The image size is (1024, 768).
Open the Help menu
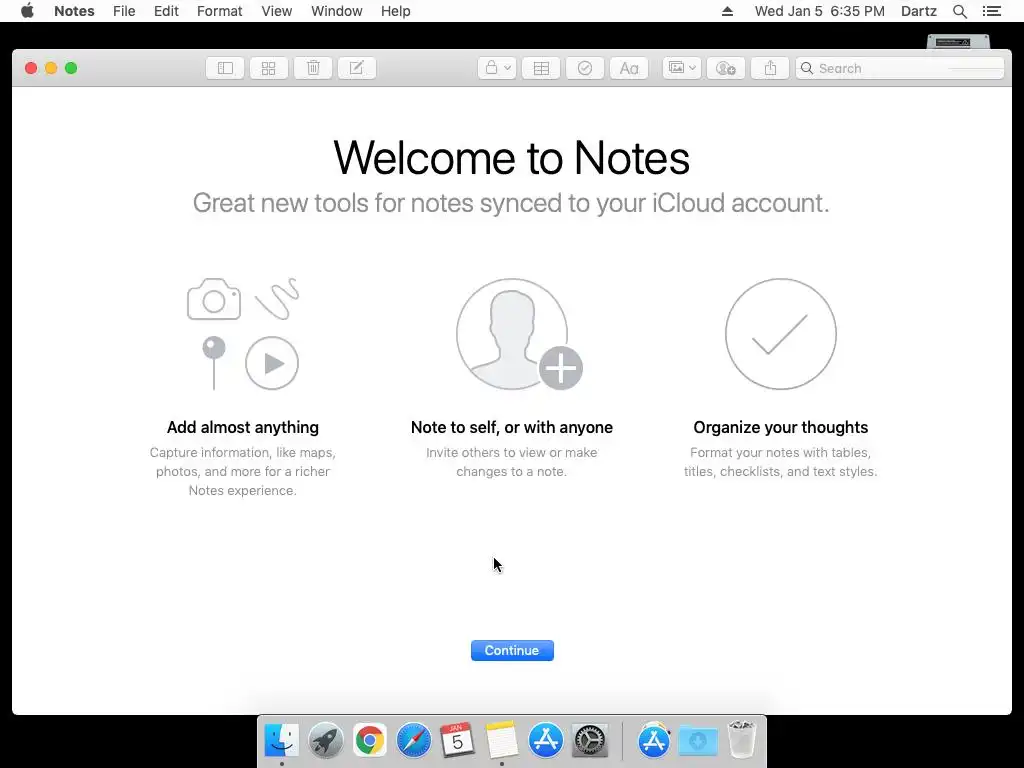pos(396,11)
